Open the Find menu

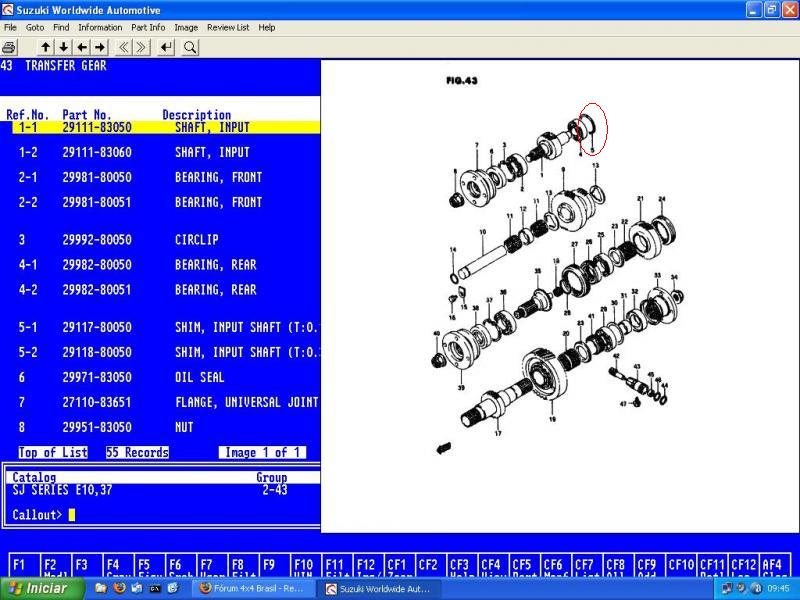click(x=61, y=28)
